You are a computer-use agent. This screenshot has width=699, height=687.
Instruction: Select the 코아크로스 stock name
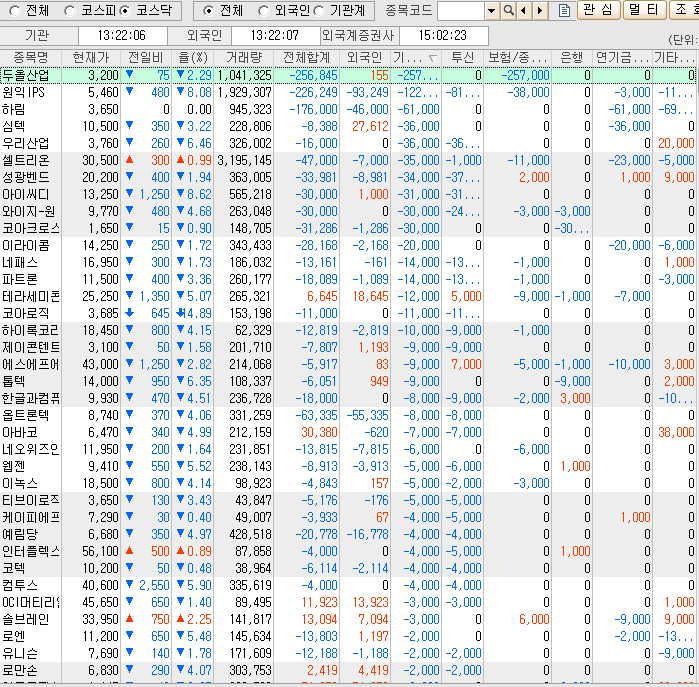pyautogui.click(x=31, y=228)
